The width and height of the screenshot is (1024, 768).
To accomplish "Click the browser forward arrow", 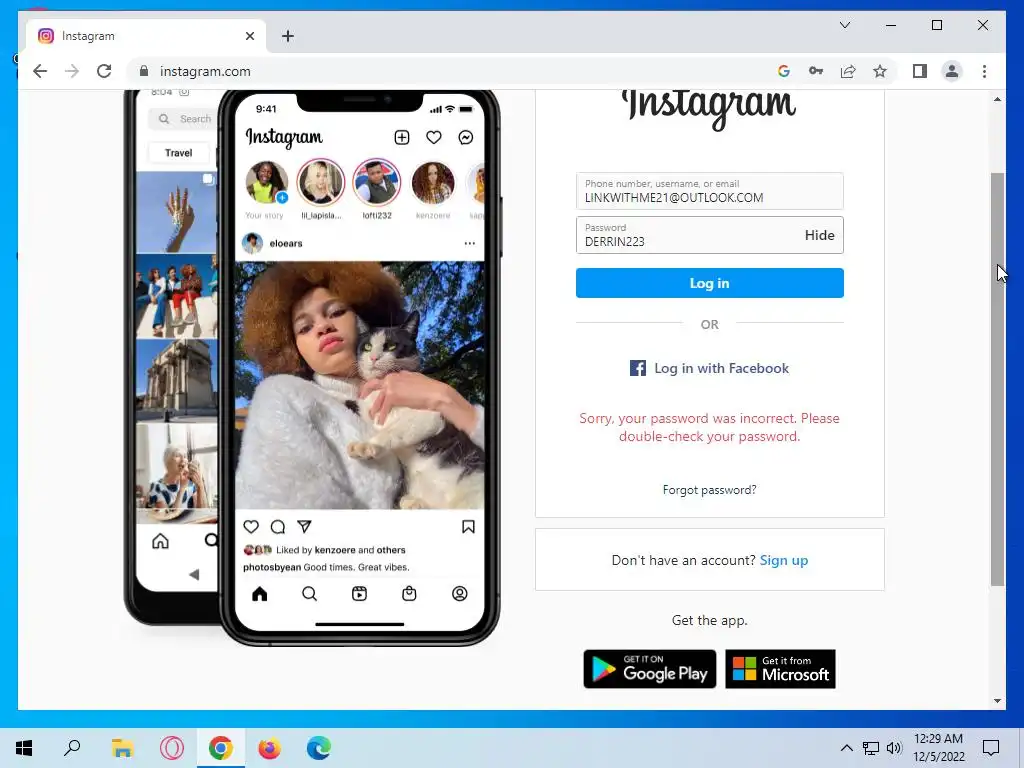I will 72,71.
